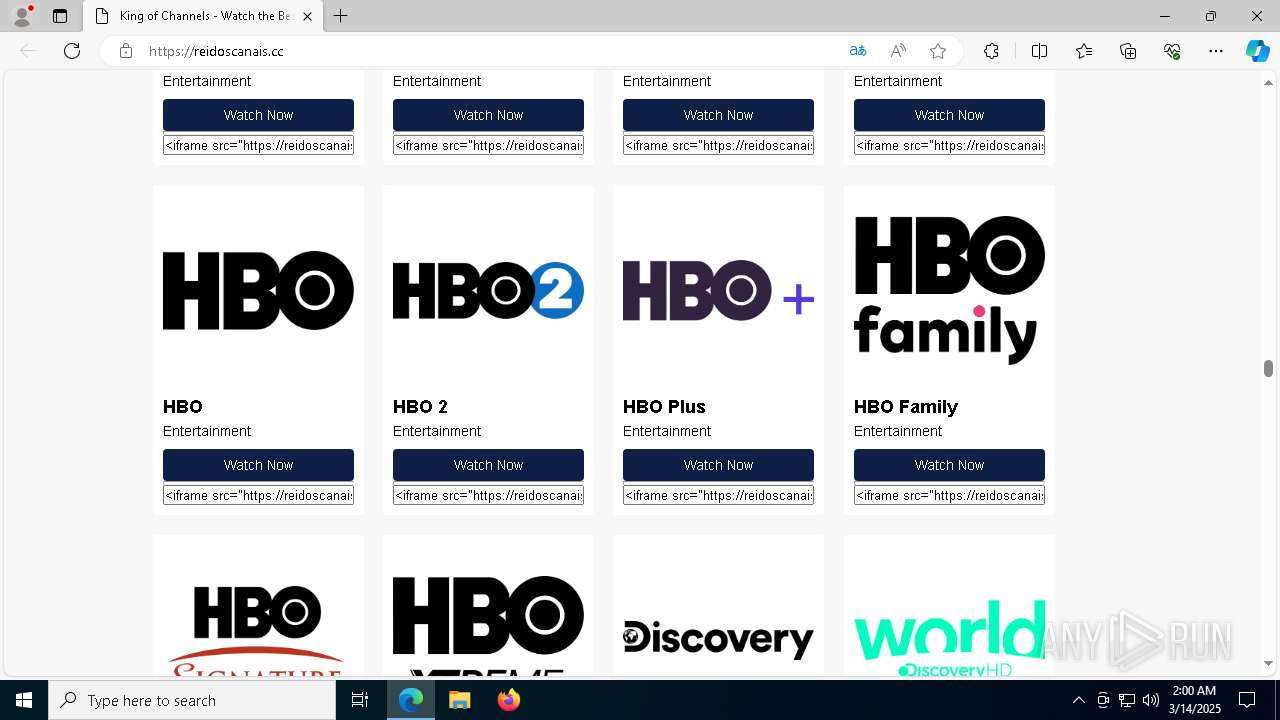Open the Copilot sidebar icon
Image resolution: width=1280 pixels, height=720 pixels.
coord(1257,51)
